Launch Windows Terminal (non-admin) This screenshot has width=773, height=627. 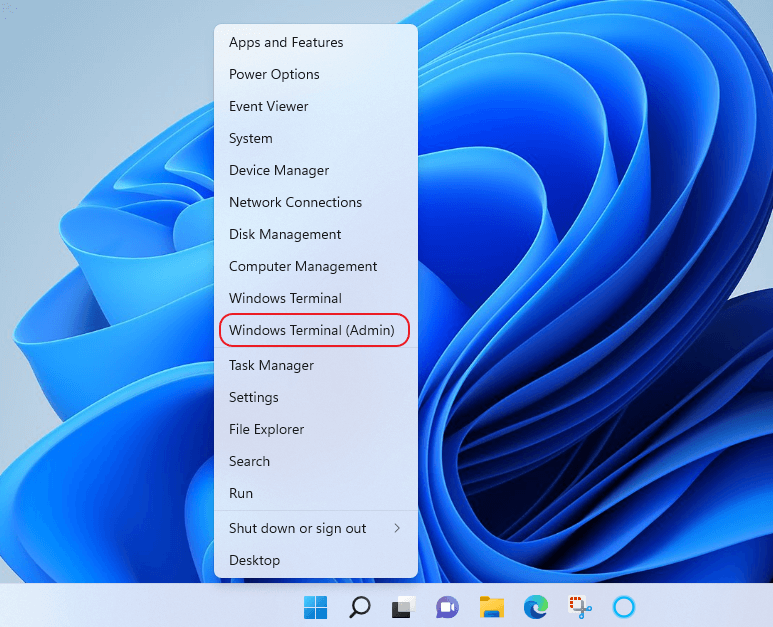click(316, 299)
